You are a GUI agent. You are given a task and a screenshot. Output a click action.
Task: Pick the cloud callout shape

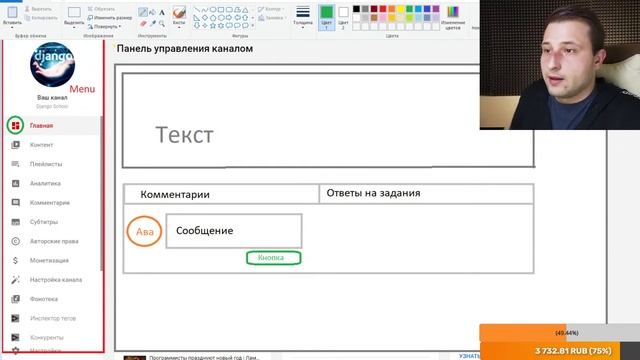(245, 25)
